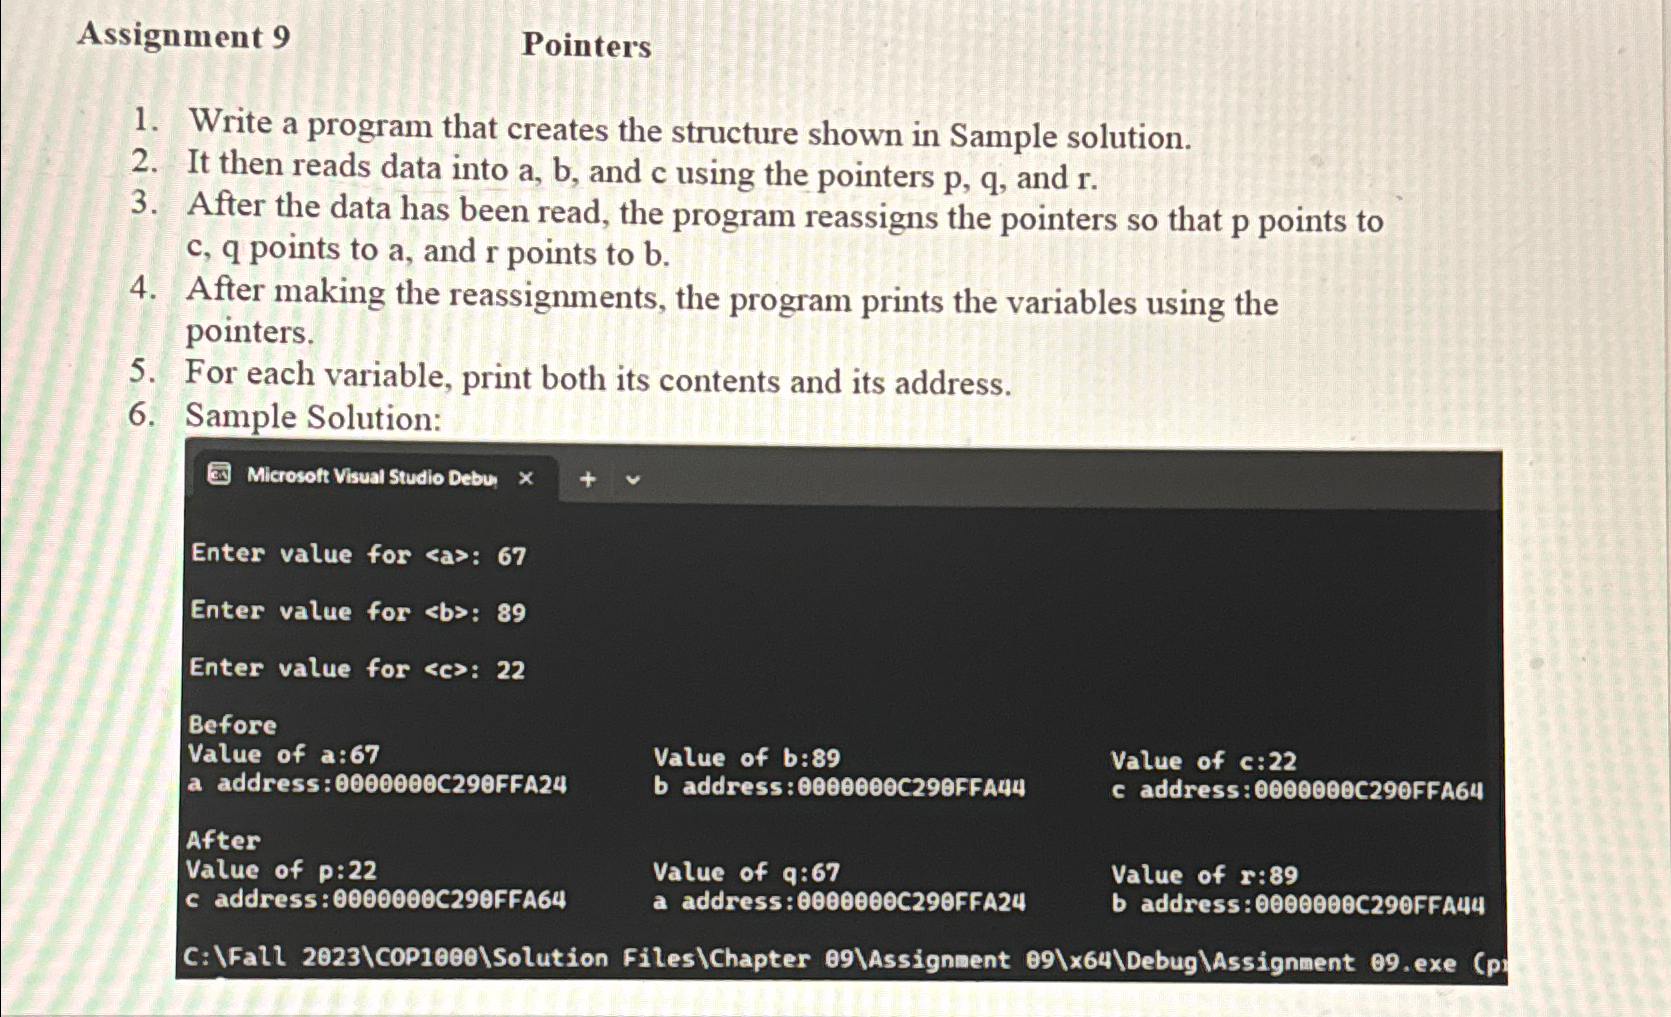1671x1017 pixels.
Task: Click Value of p:22 output line
Action: coord(281,871)
